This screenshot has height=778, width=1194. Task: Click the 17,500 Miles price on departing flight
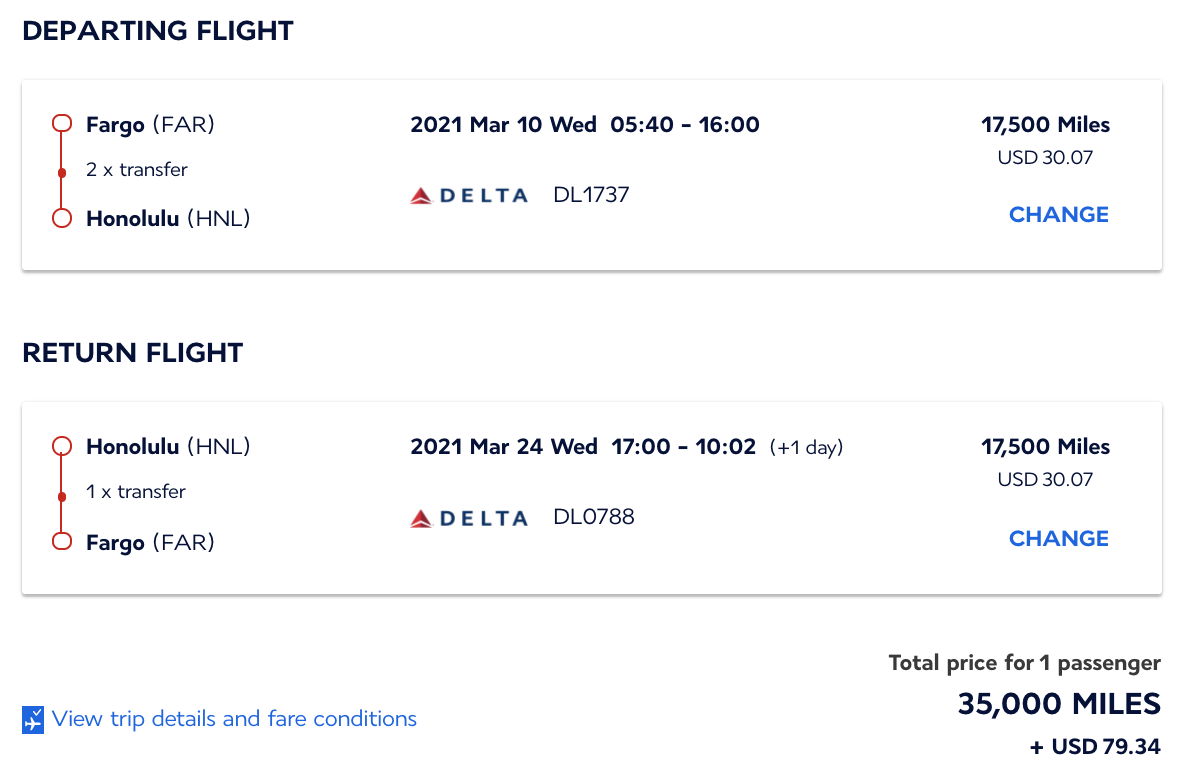pyautogui.click(x=1045, y=124)
